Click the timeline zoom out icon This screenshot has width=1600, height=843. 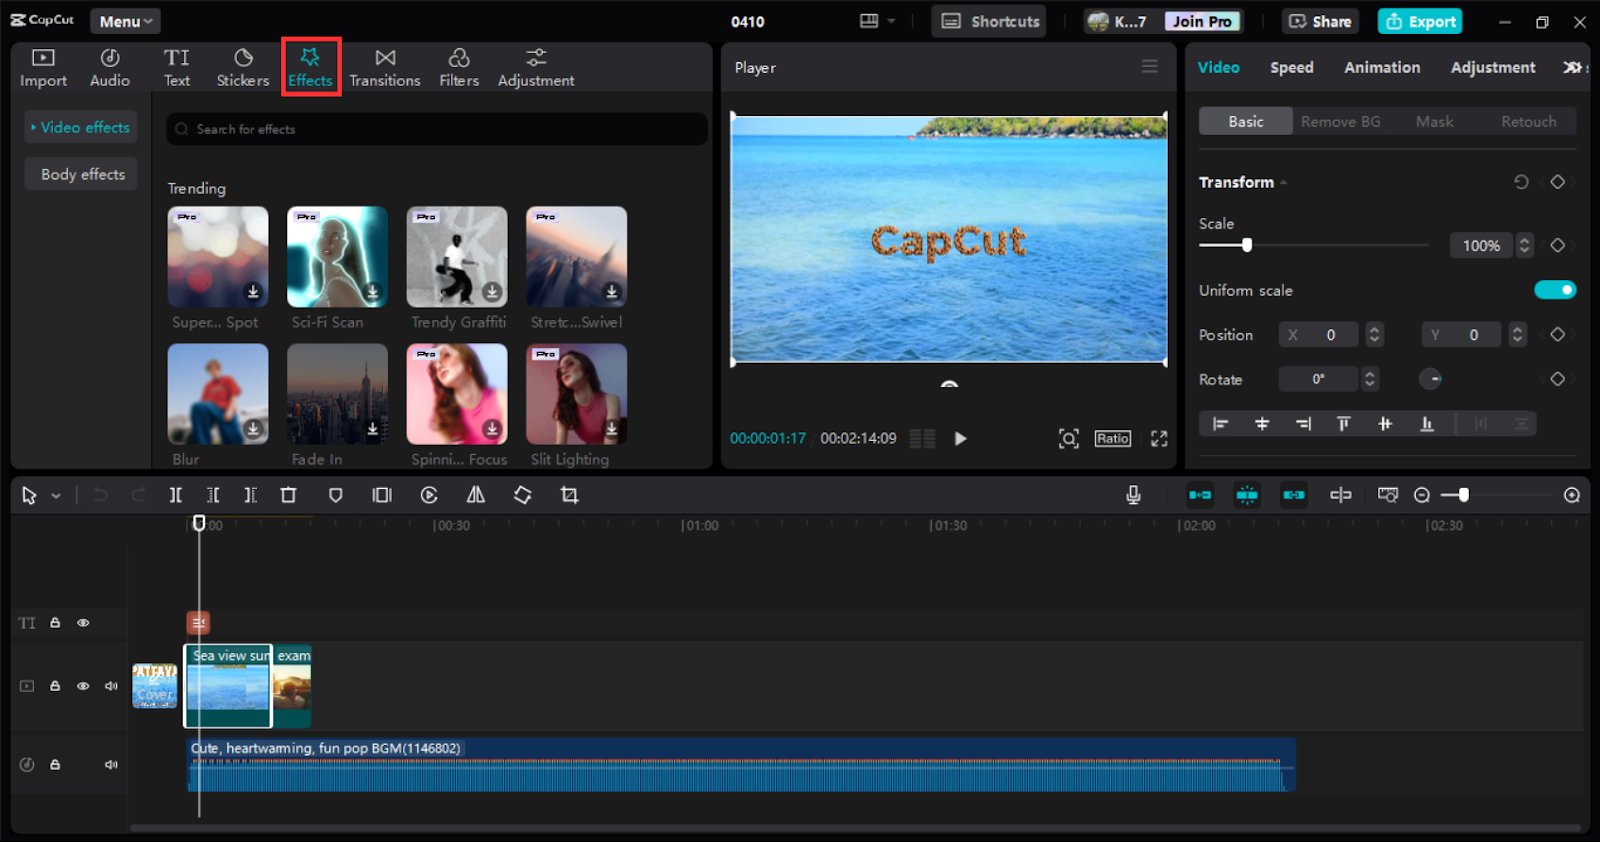click(x=1422, y=495)
